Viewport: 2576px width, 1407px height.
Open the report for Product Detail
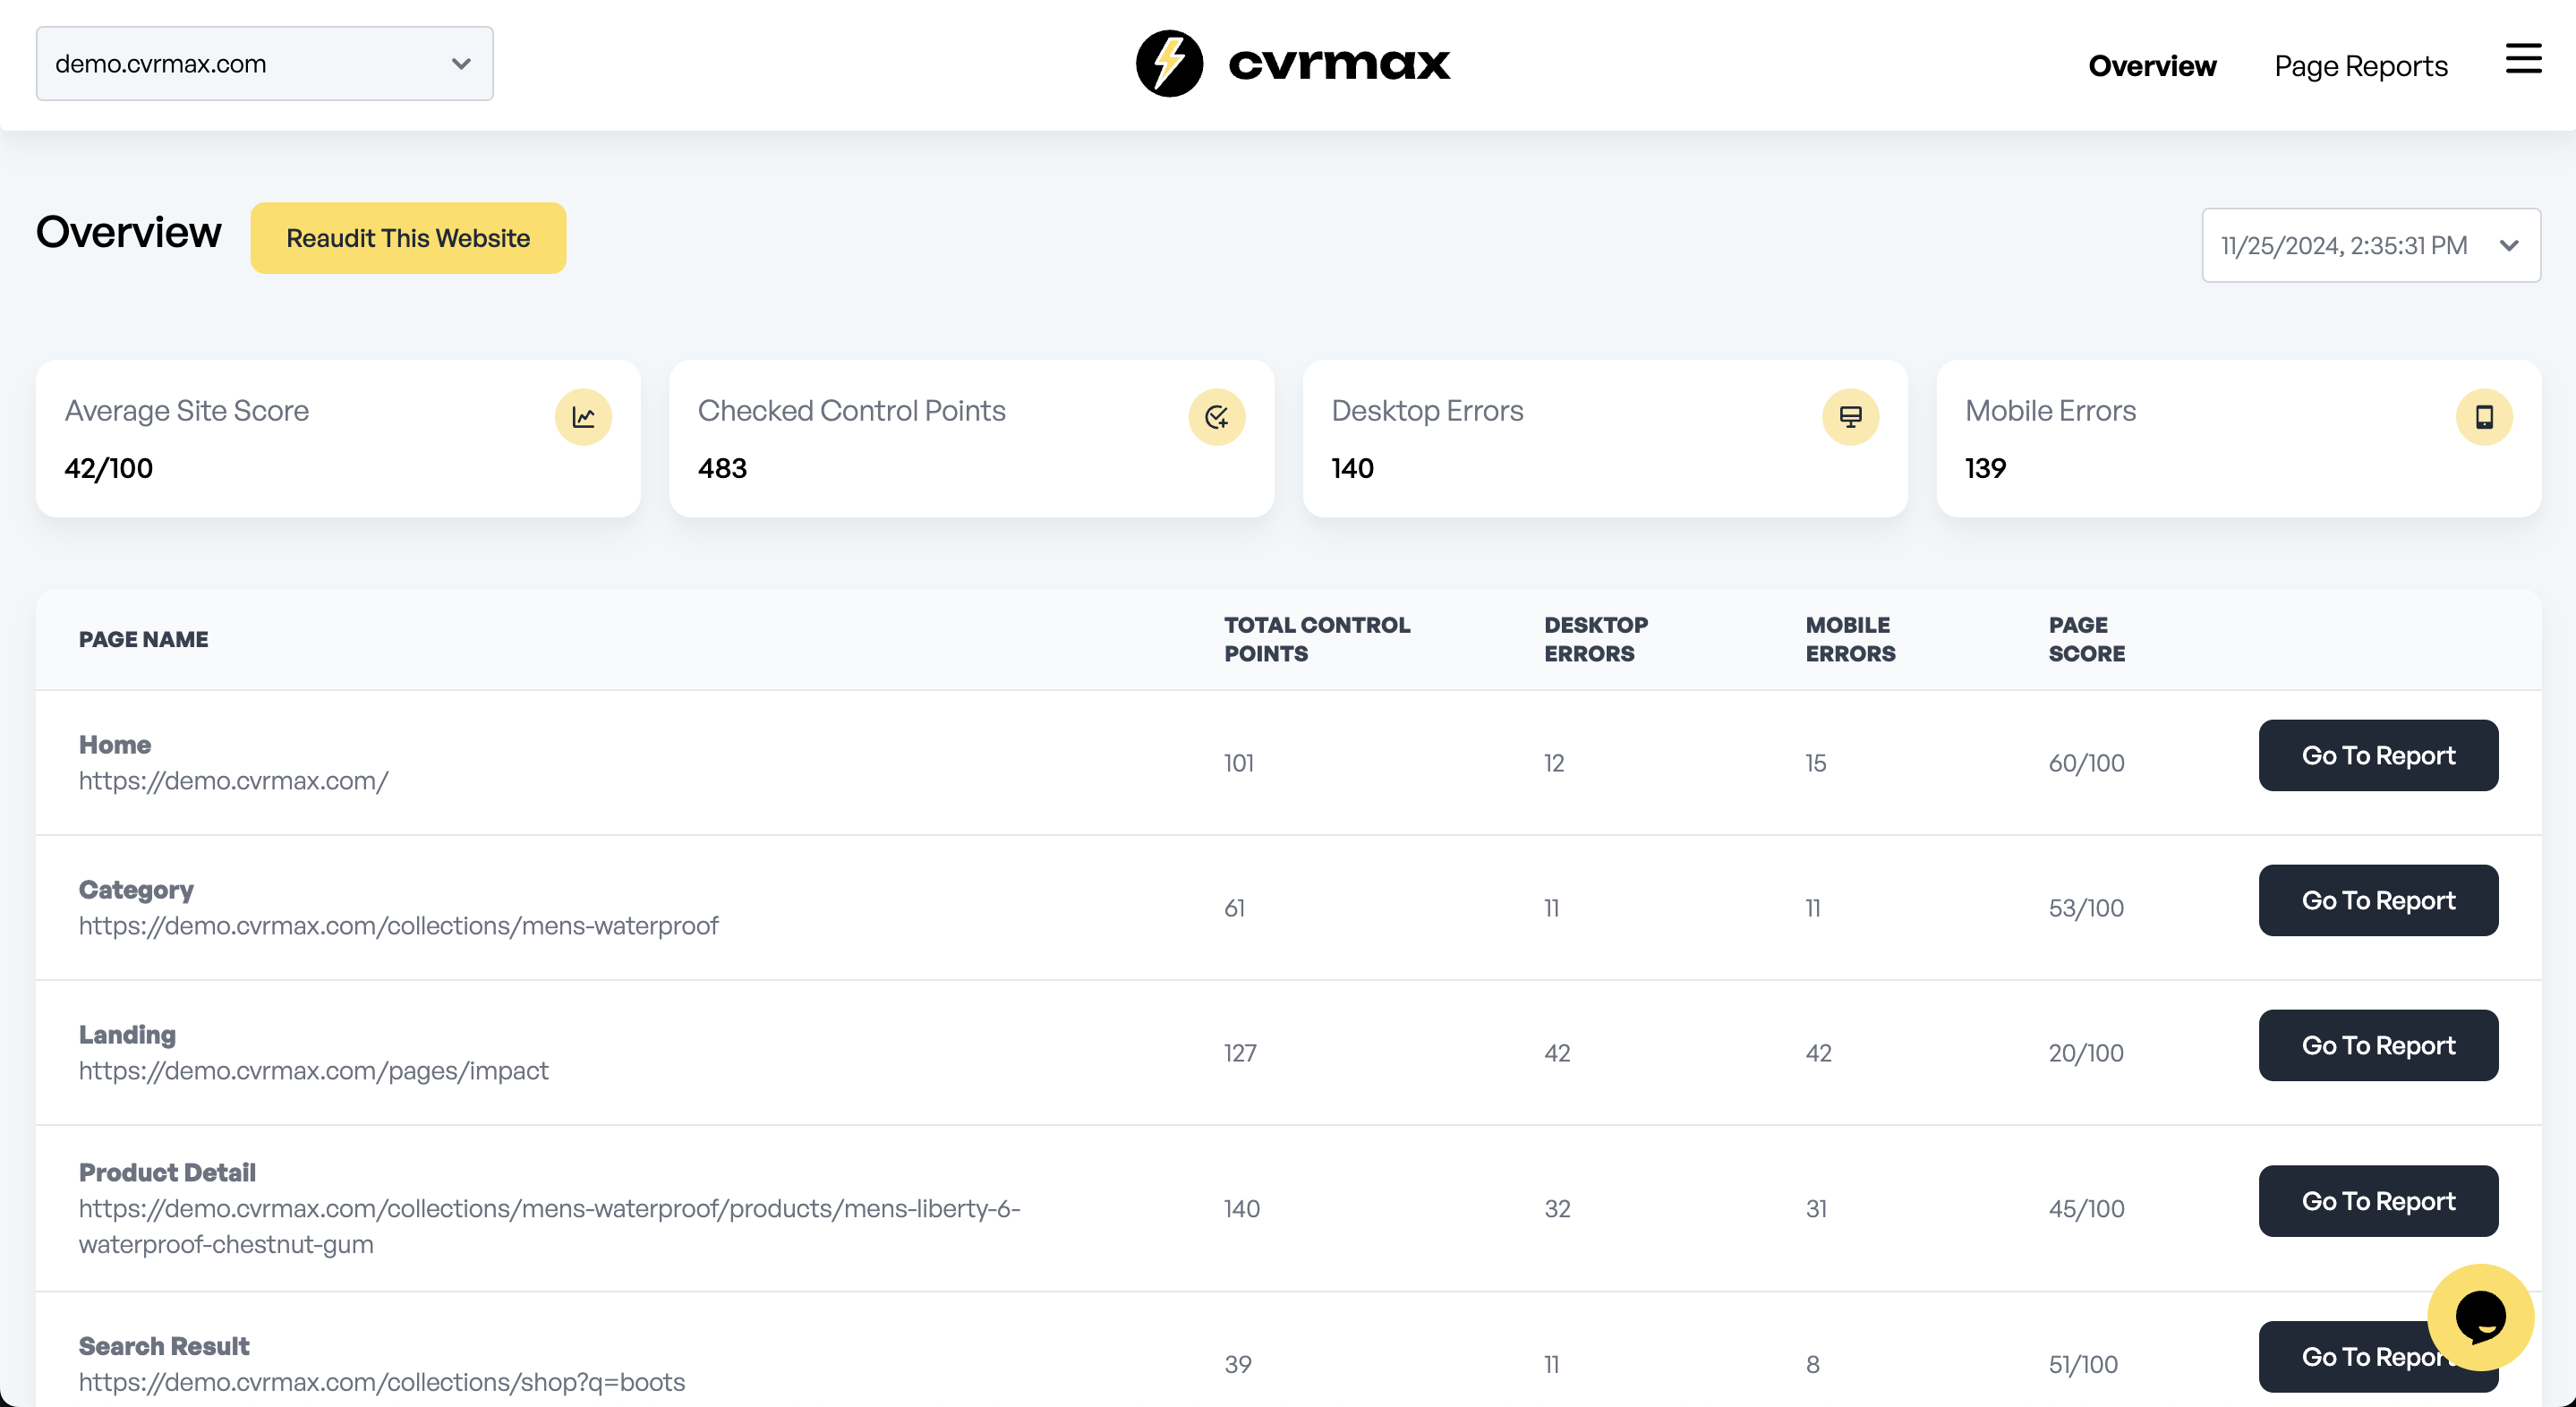tap(2378, 1201)
